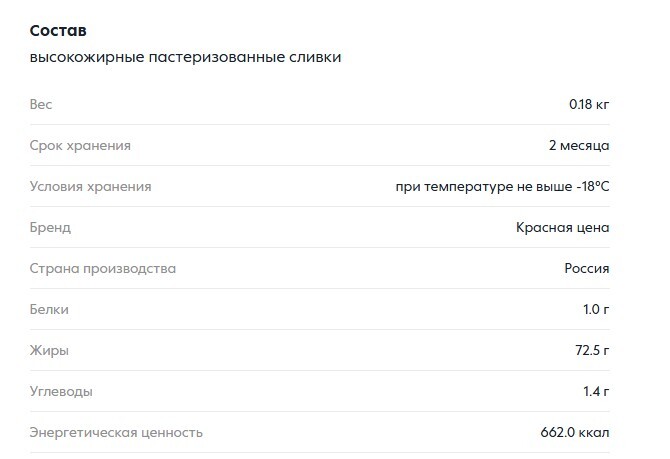Select the shelf life value "2 месяца"

[579, 145]
